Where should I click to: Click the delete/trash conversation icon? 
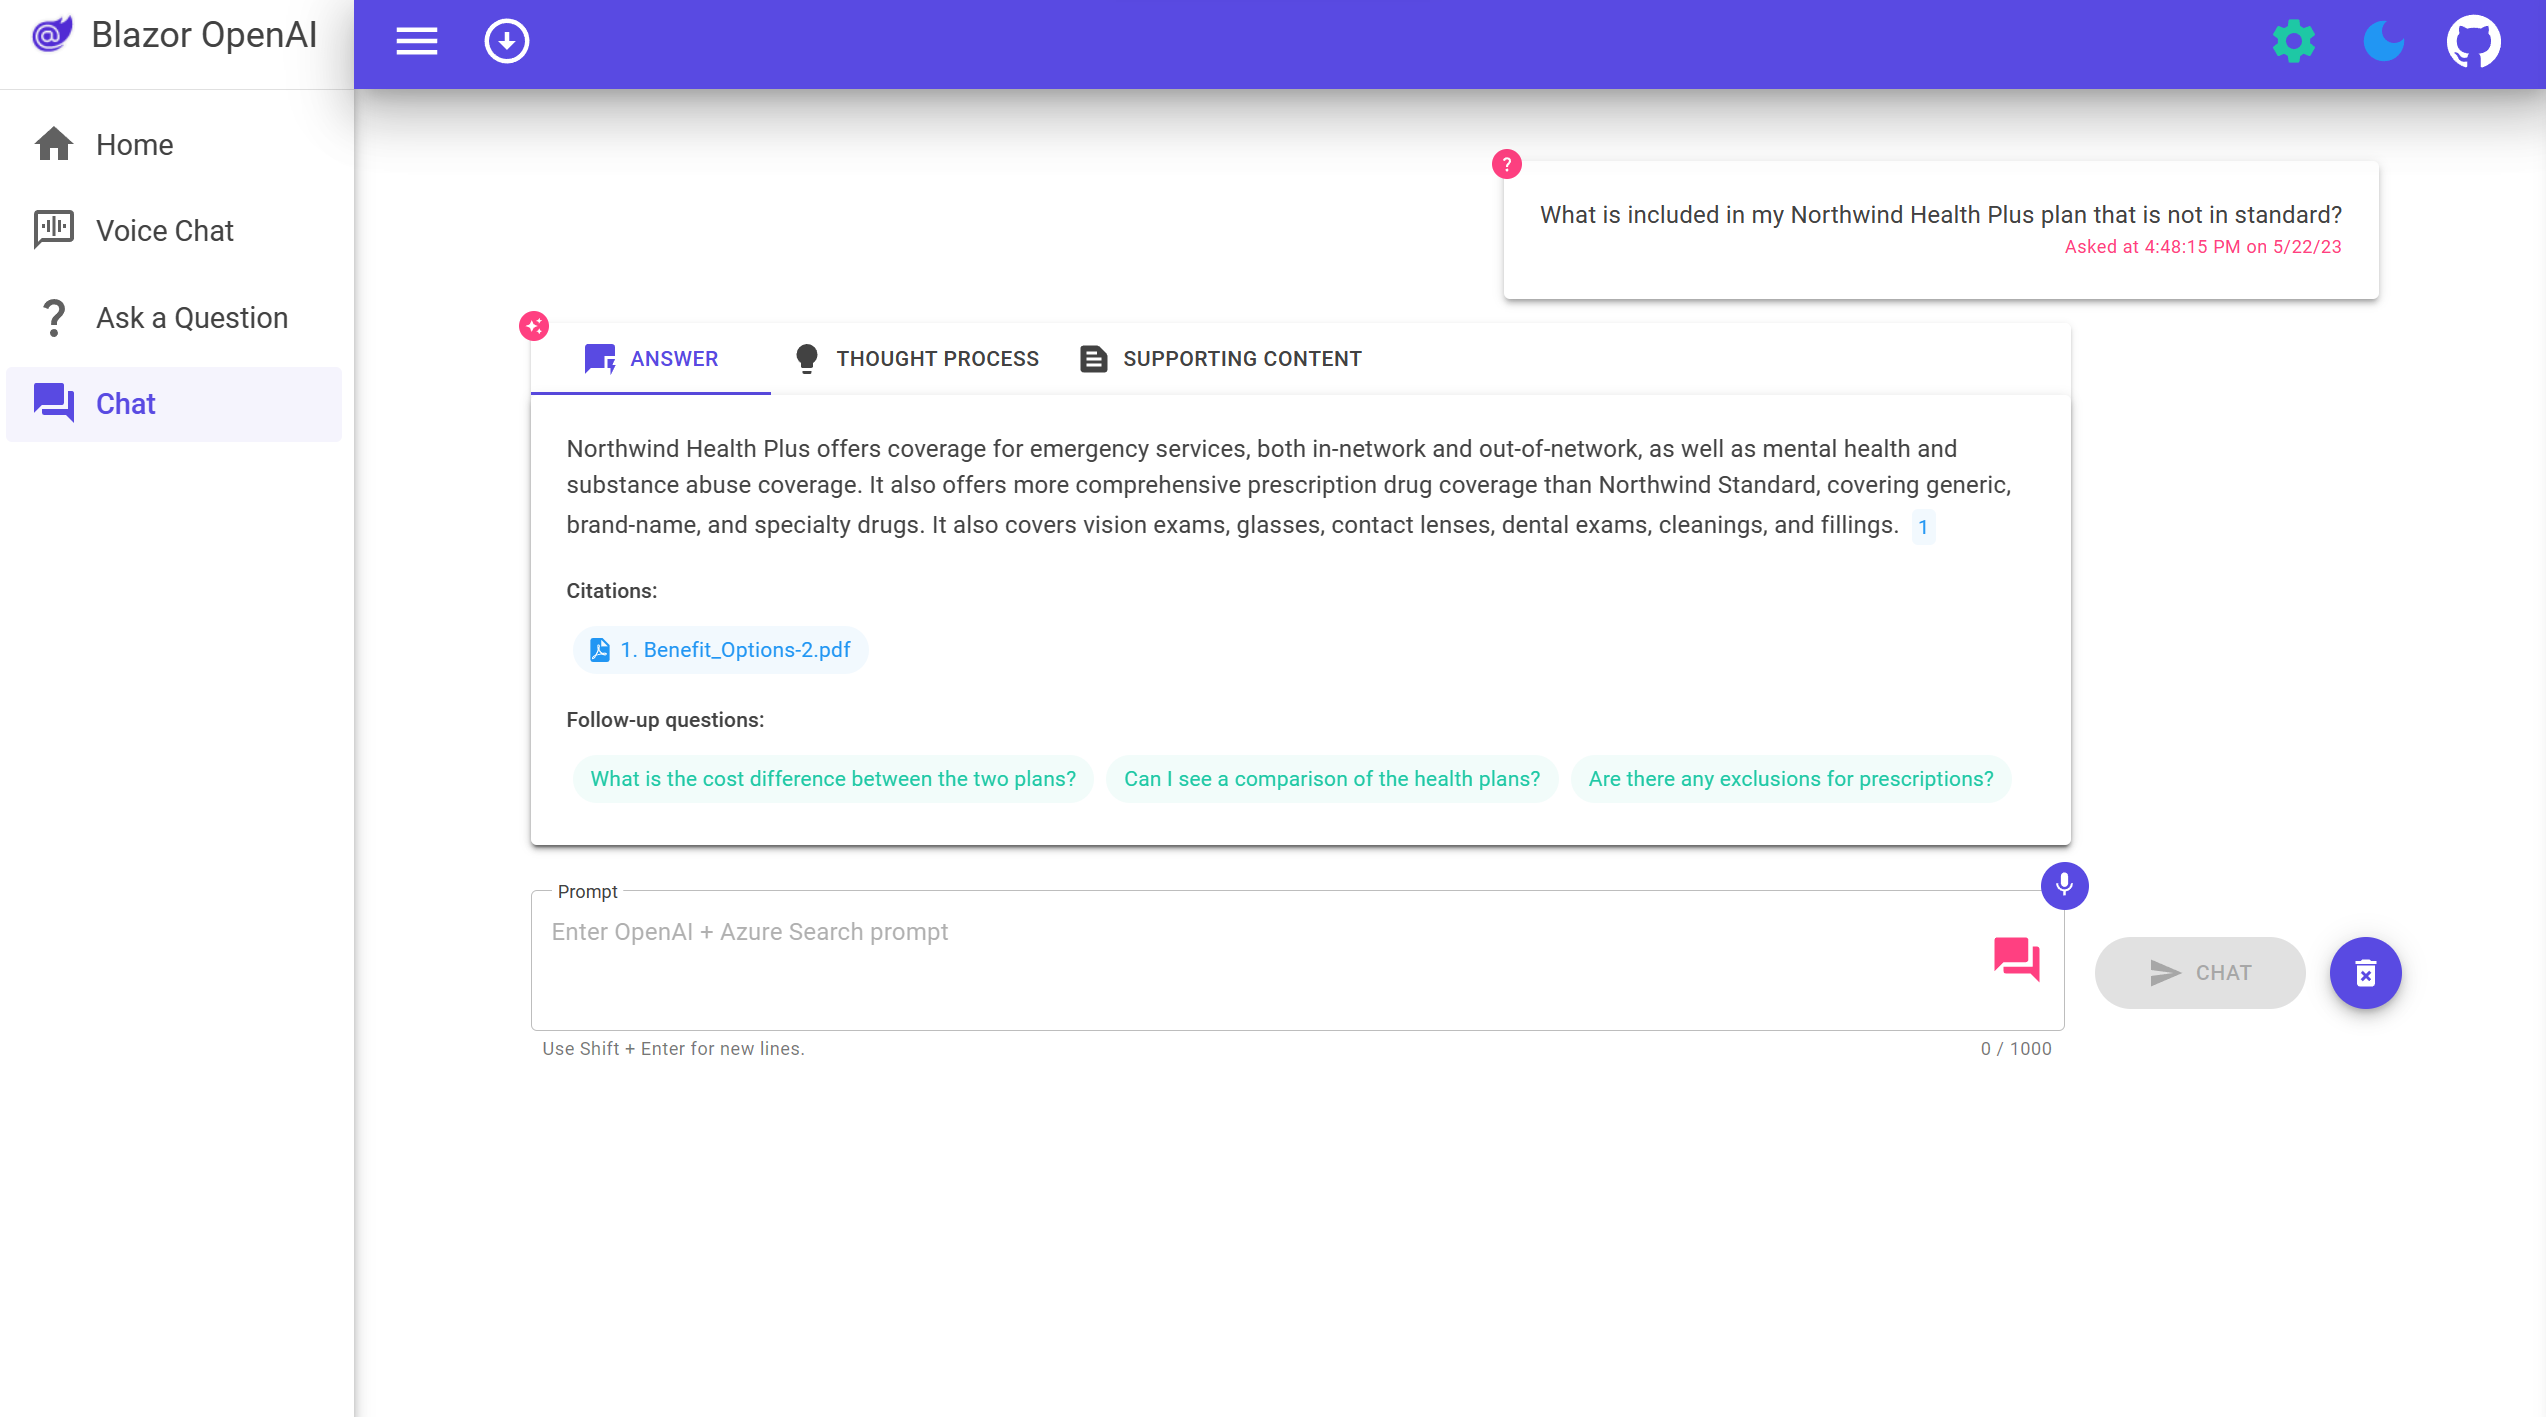[x=2365, y=972]
